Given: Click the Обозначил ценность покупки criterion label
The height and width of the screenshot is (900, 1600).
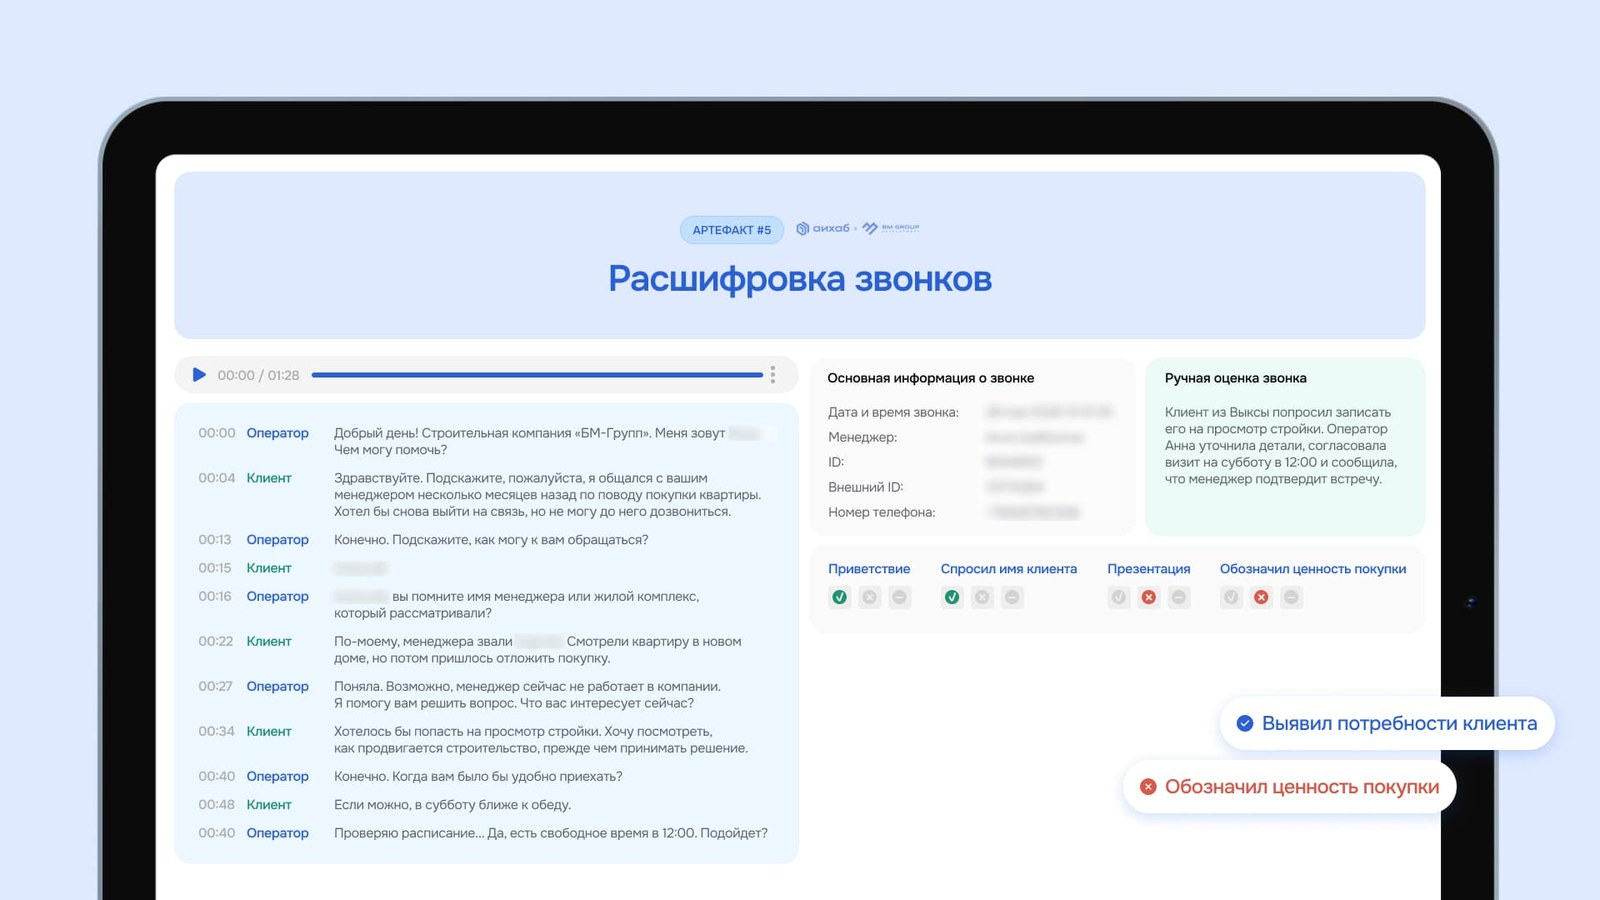Looking at the screenshot, I should (1312, 569).
